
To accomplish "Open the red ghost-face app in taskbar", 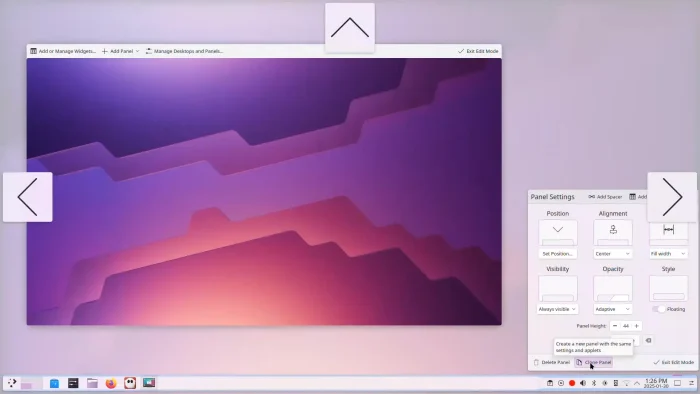I will 130,383.
